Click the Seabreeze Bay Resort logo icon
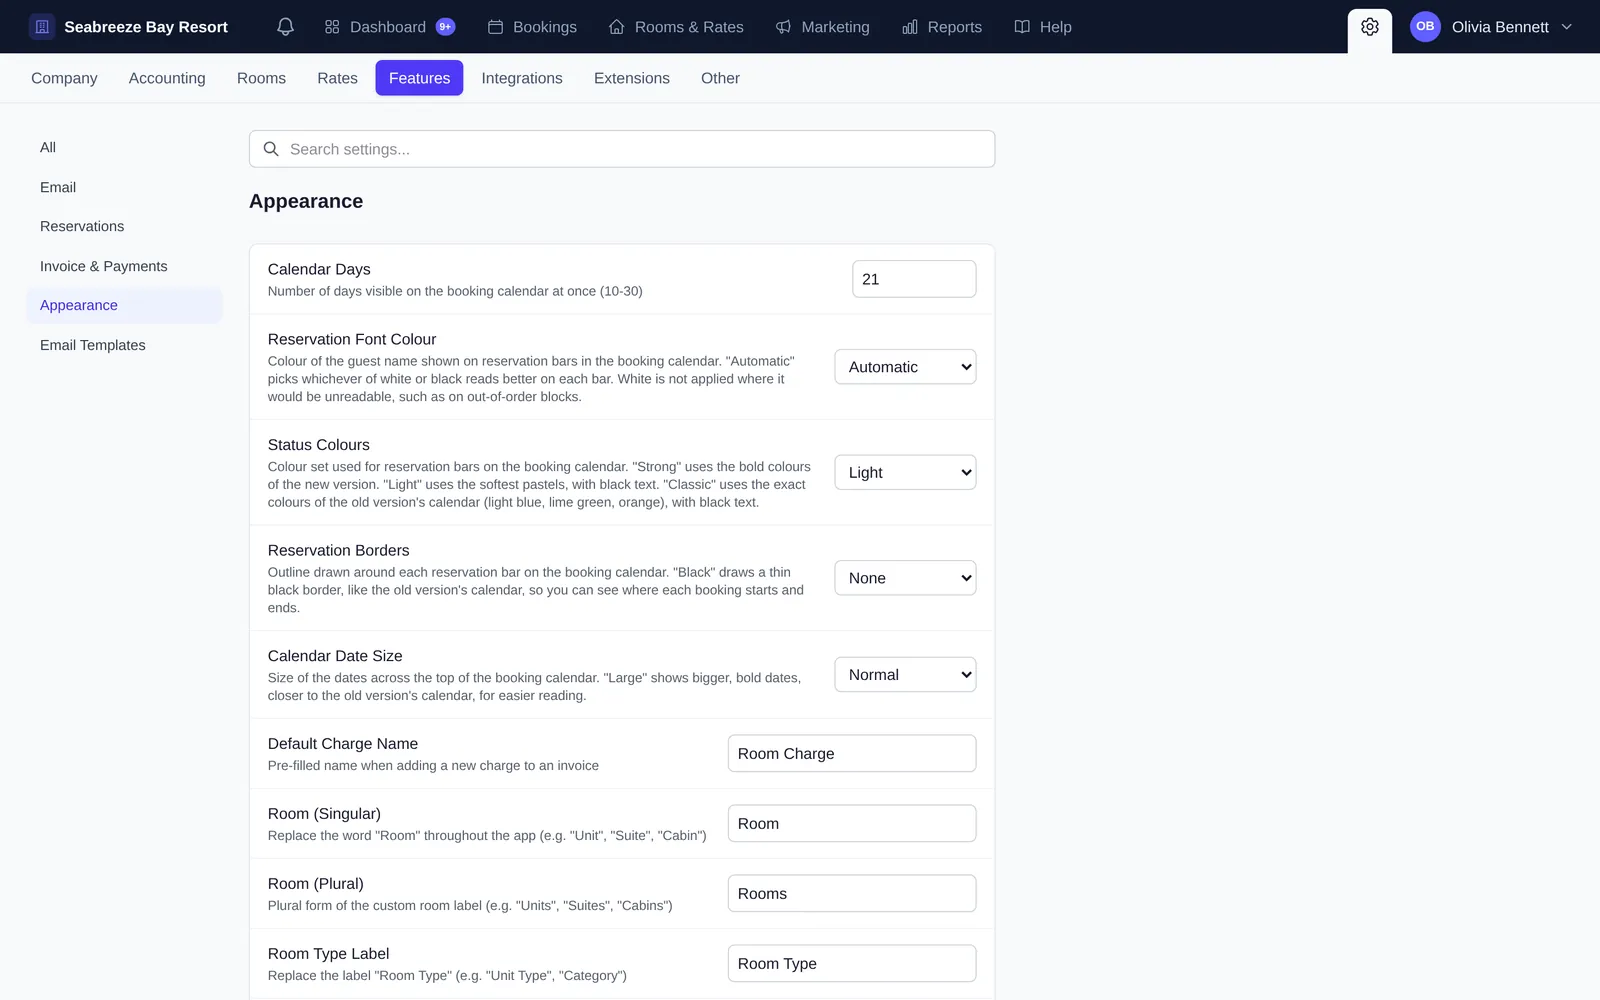The height and width of the screenshot is (1000, 1600). click(42, 27)
